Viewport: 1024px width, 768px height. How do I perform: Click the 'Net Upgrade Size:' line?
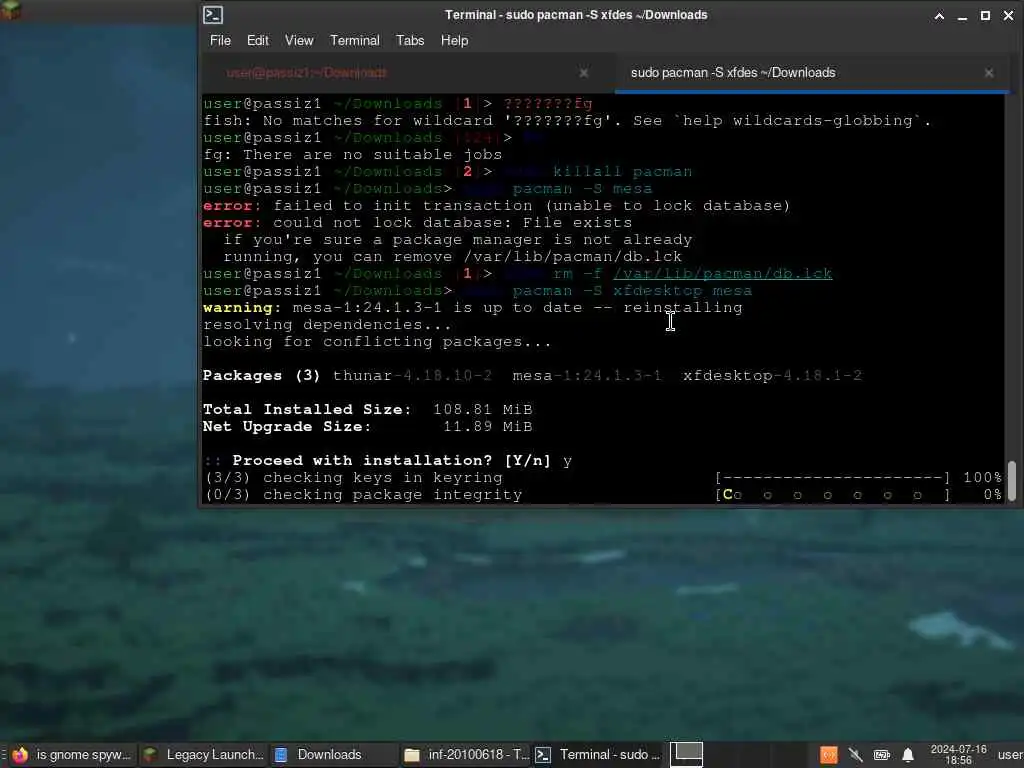click(368, 426)
